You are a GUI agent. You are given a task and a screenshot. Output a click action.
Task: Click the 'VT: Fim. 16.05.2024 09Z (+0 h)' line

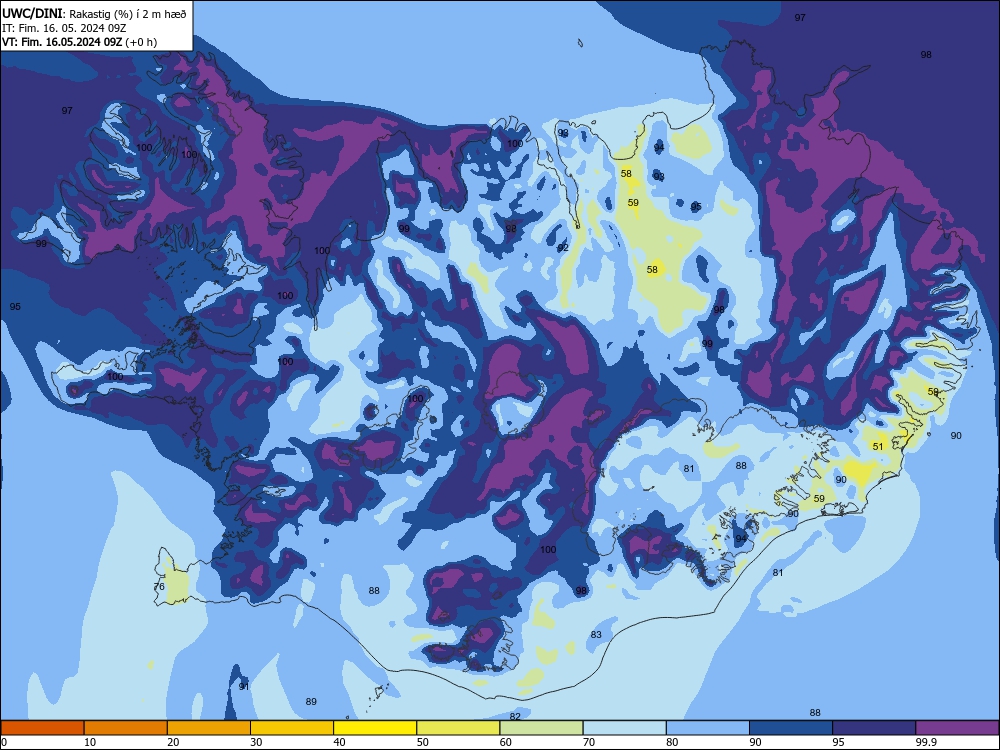click(x=79, y=42)
